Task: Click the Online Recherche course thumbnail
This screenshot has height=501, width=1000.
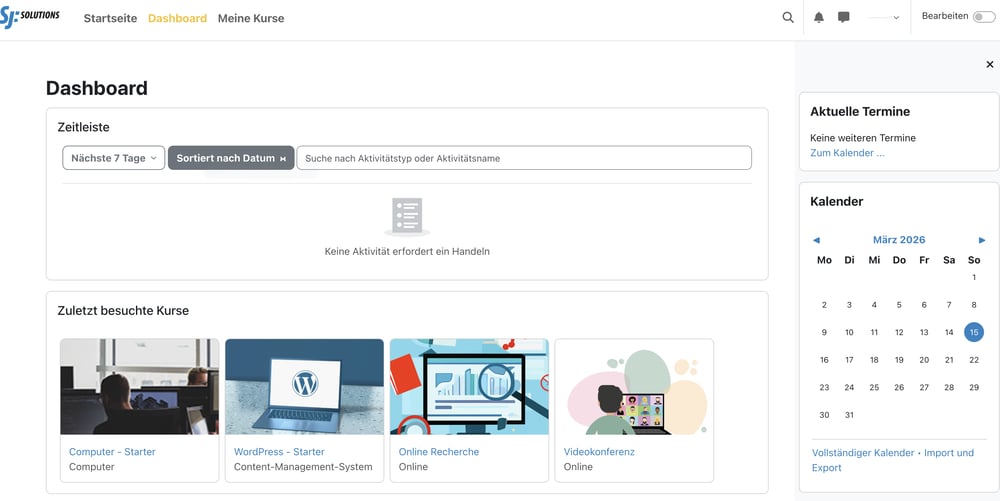Action: pos(469,387)
